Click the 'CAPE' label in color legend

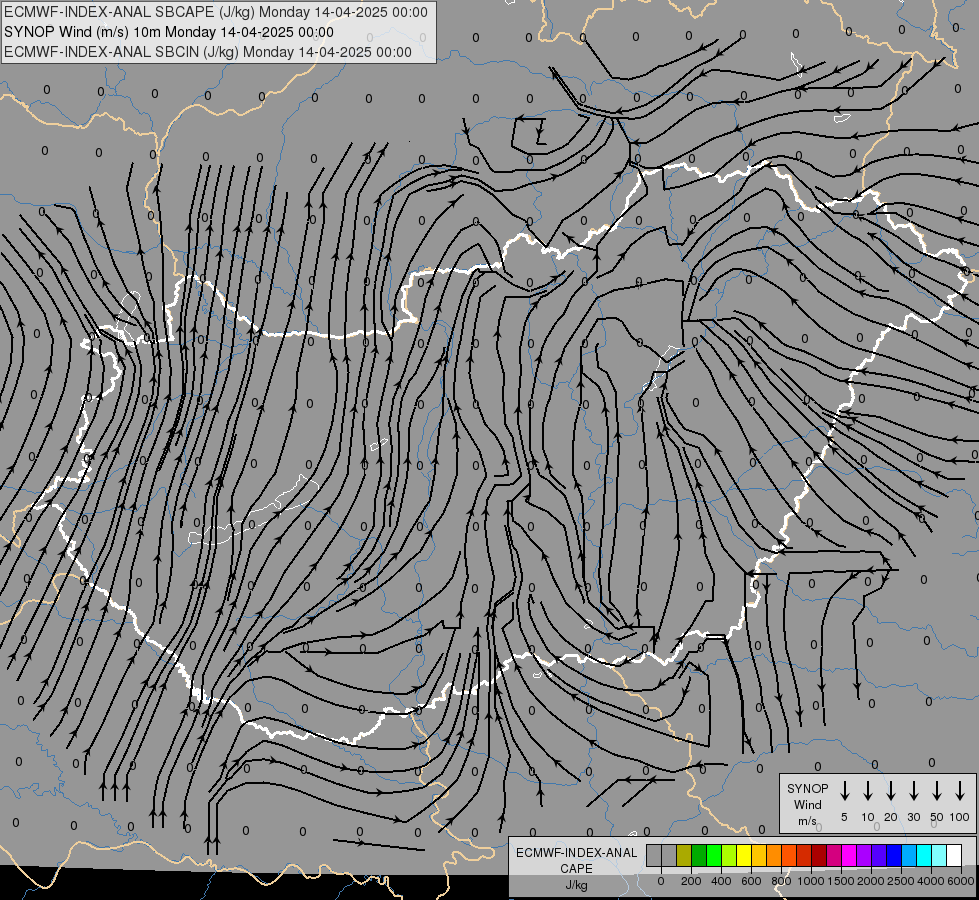click(576, 869)
